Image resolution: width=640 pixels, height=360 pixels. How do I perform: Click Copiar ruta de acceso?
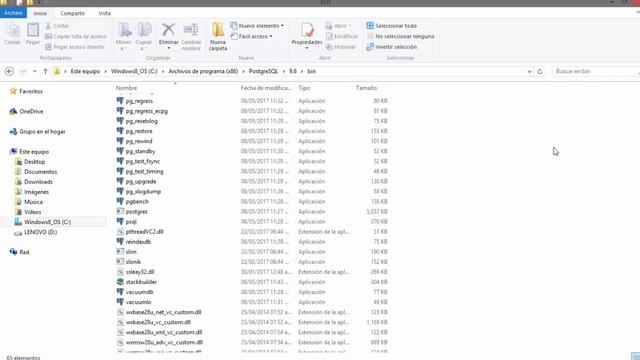76,36
